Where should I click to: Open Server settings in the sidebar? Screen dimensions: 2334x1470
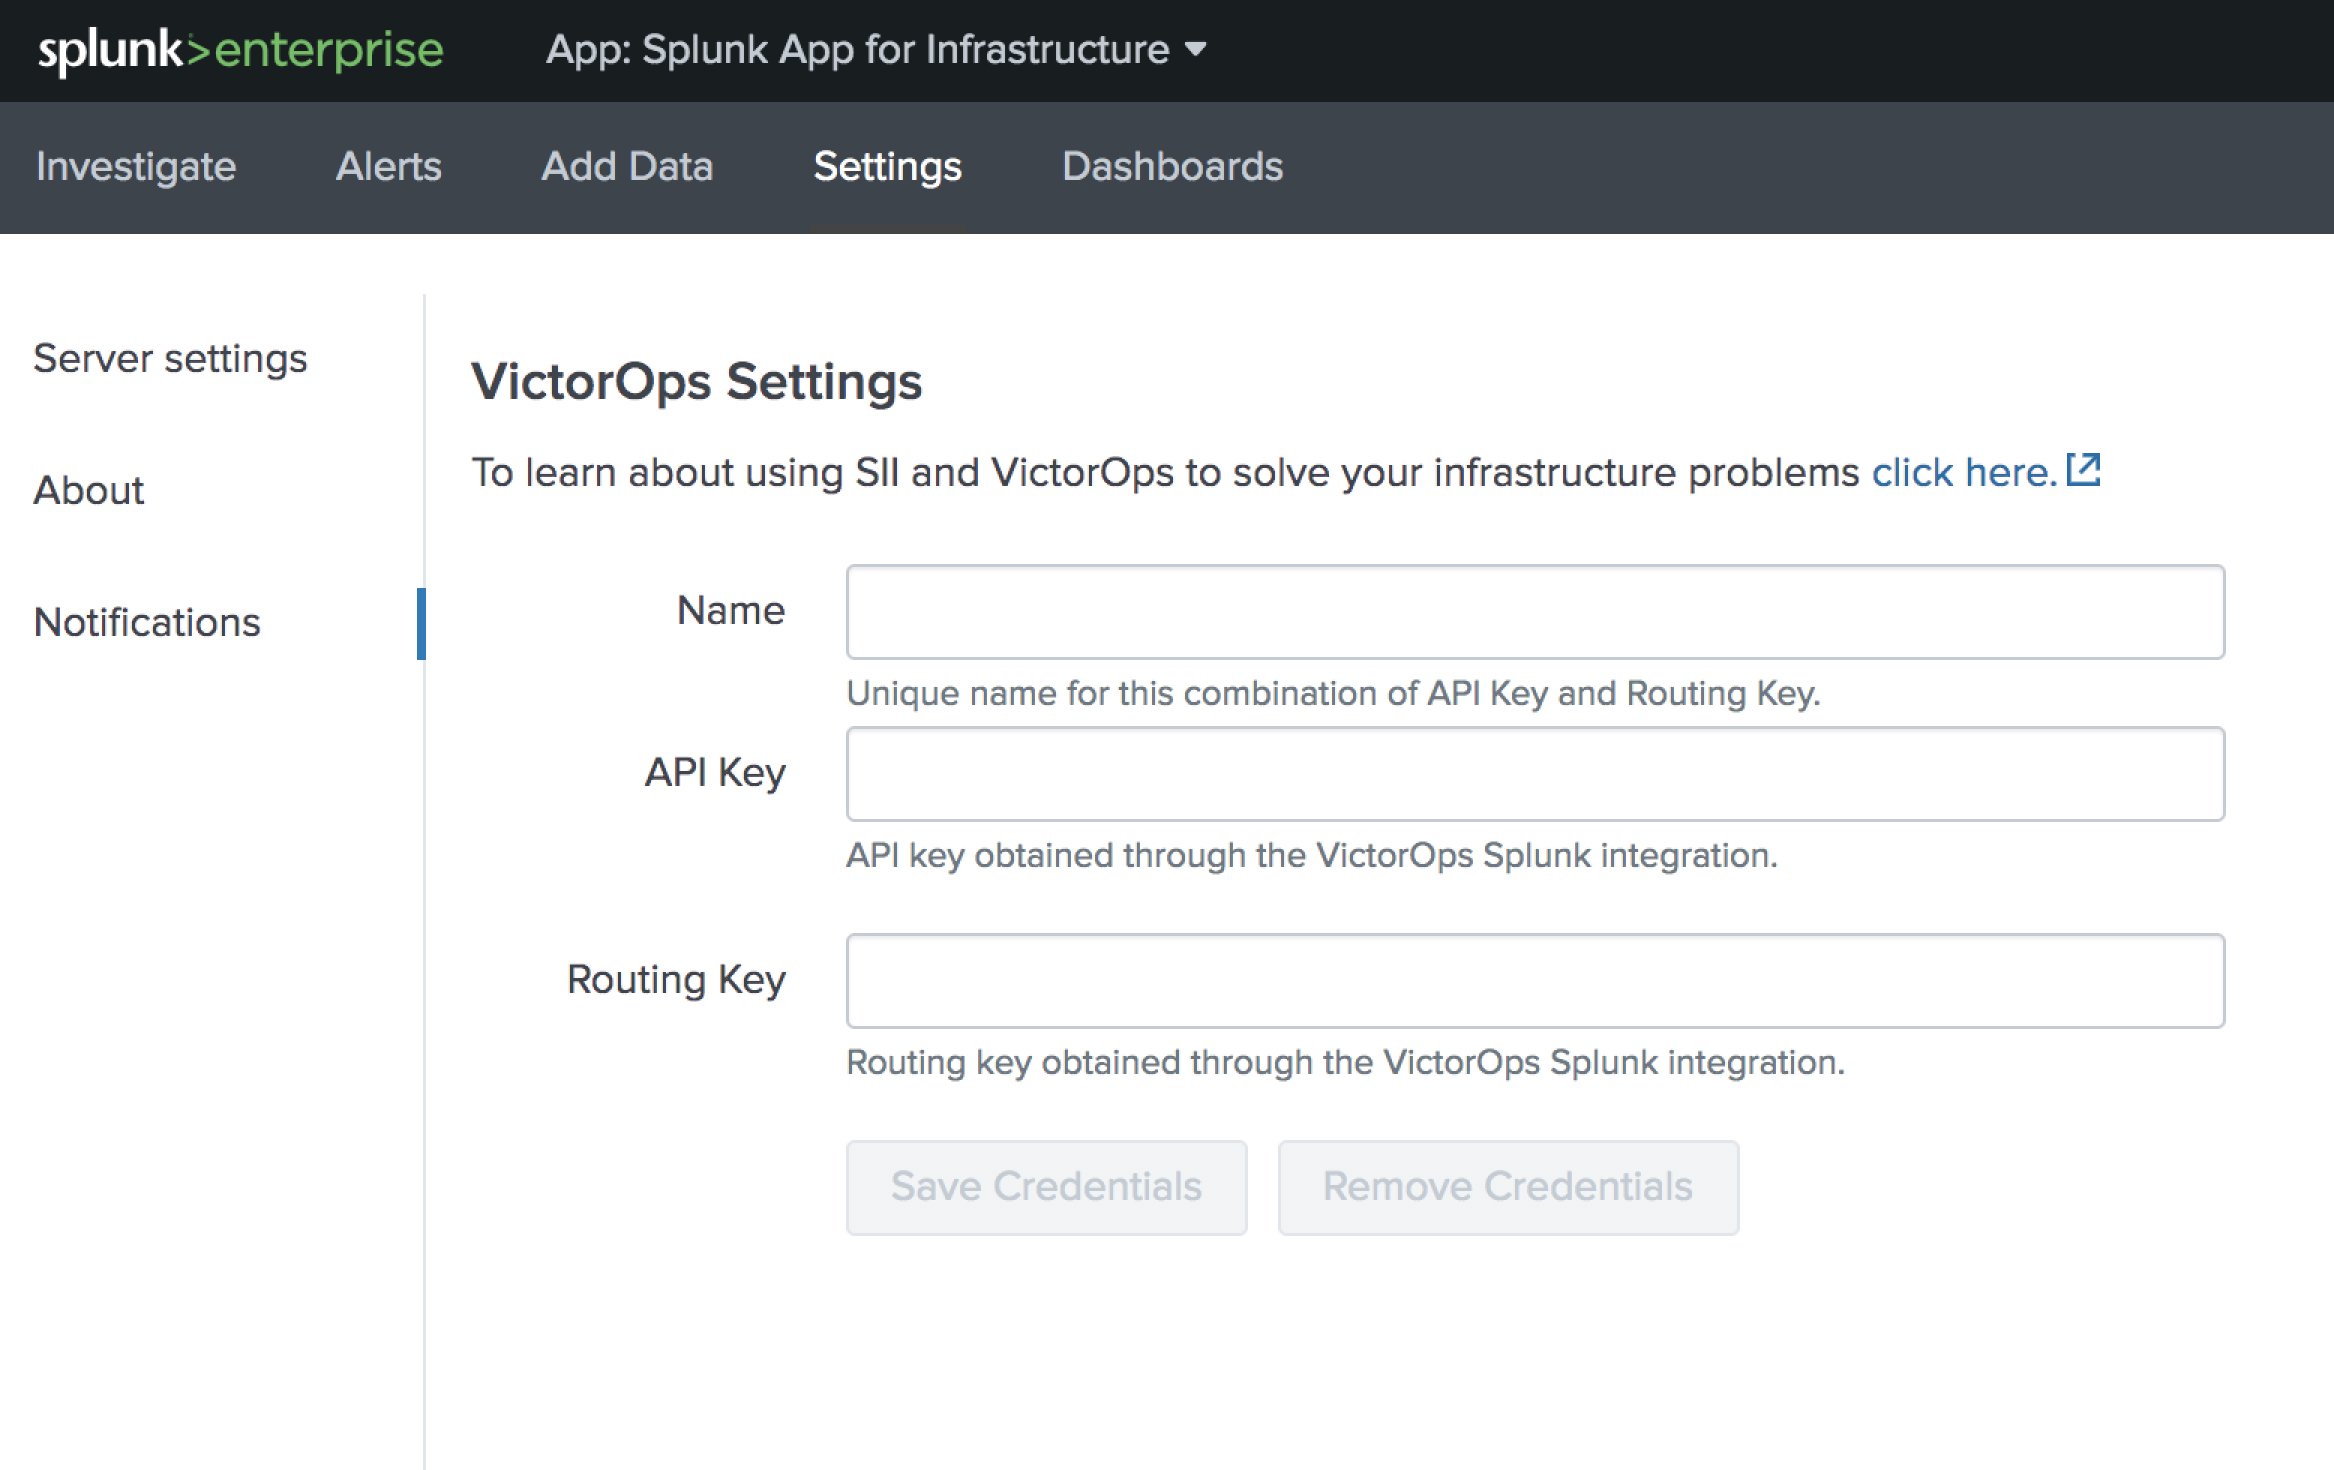(170, 358)
